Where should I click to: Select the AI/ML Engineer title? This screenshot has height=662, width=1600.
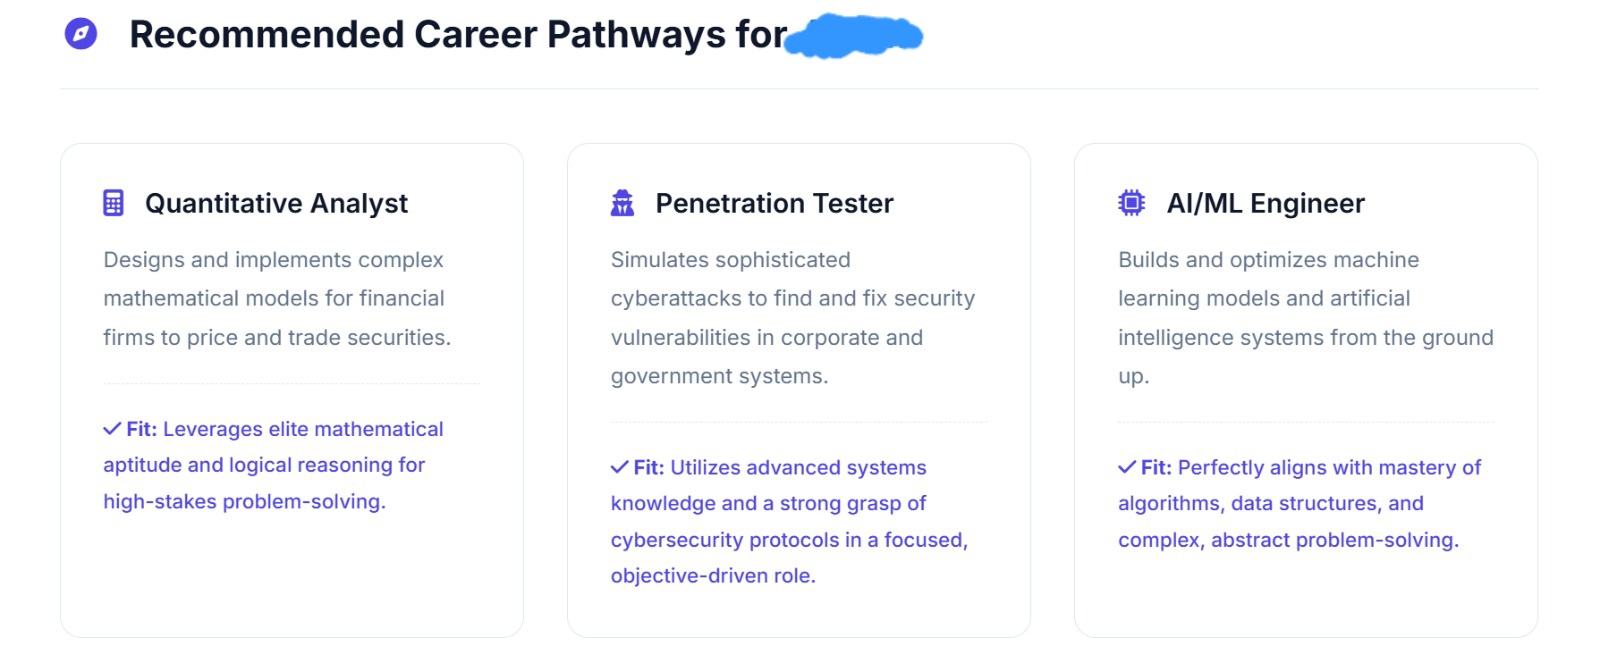click(1265, 203)
